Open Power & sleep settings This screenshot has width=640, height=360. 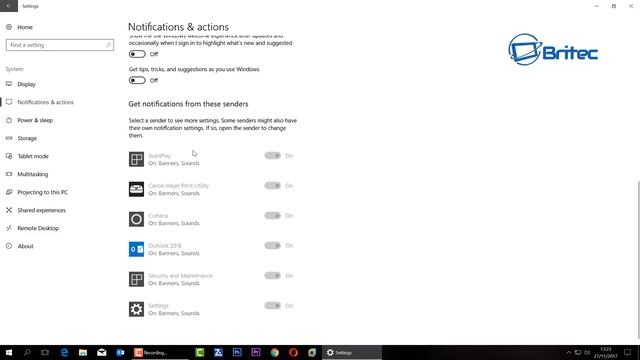pyautogui.click(x=35, y=120)
